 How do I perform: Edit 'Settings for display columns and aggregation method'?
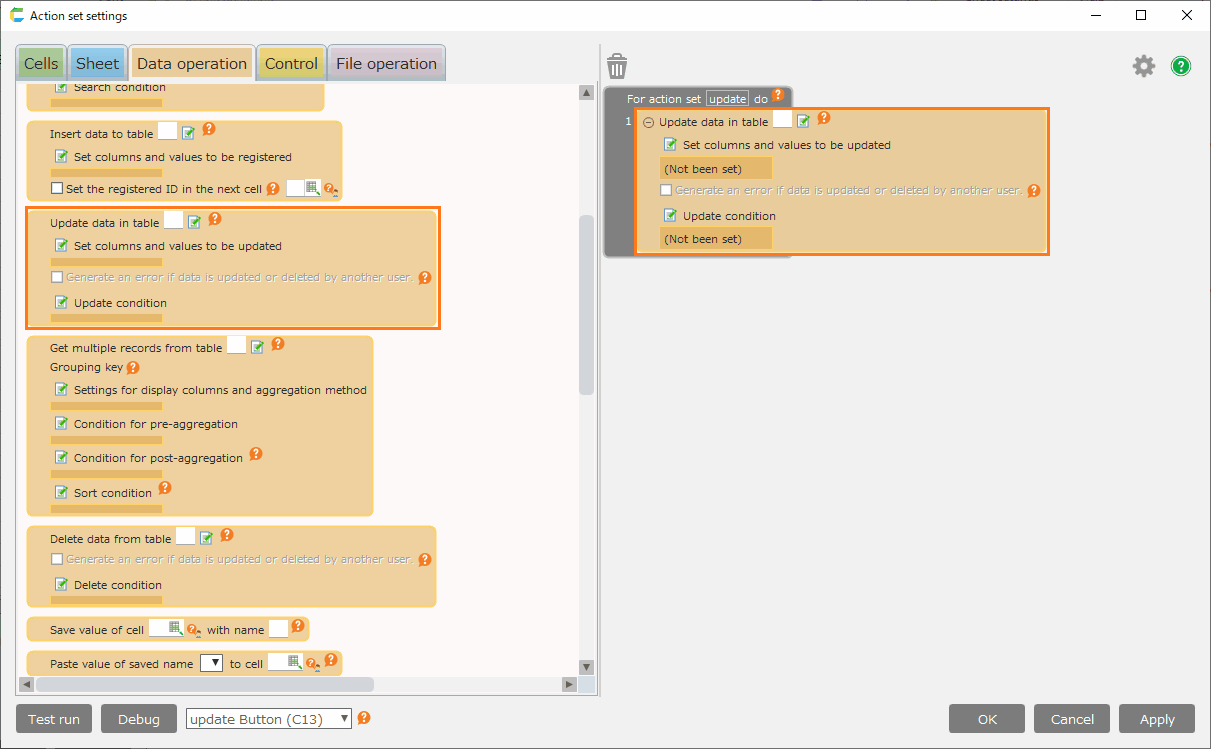pyautogui.click(x=61, y=389)
